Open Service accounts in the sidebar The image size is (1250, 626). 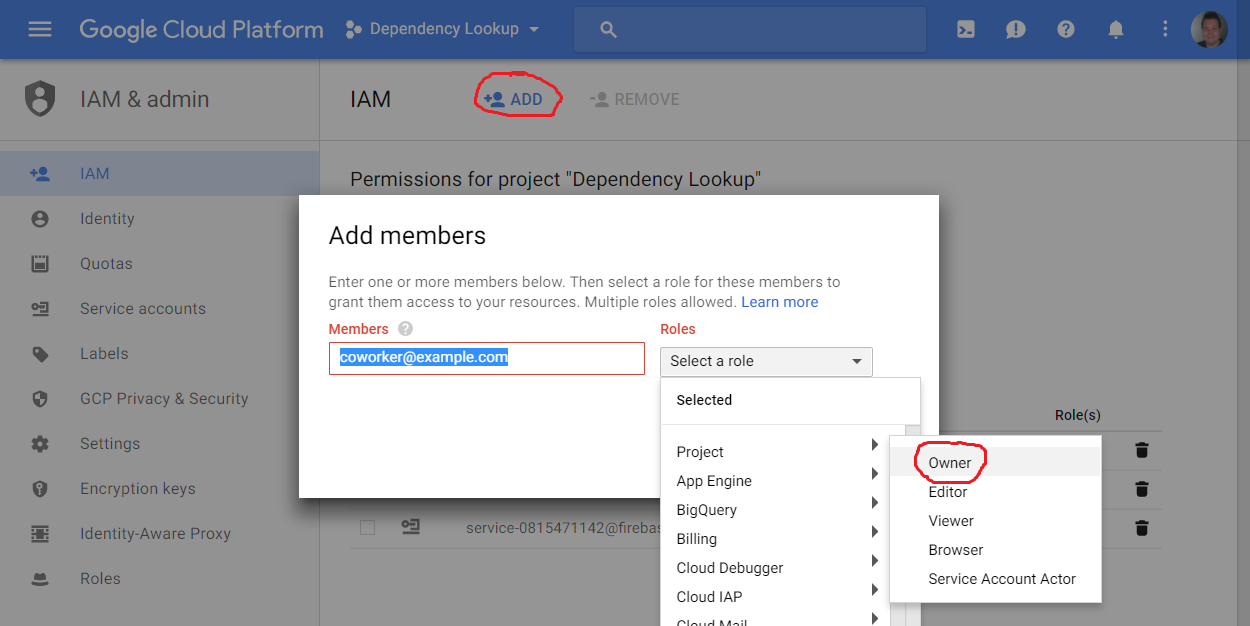pyautogui.click(x=160, y=309)
